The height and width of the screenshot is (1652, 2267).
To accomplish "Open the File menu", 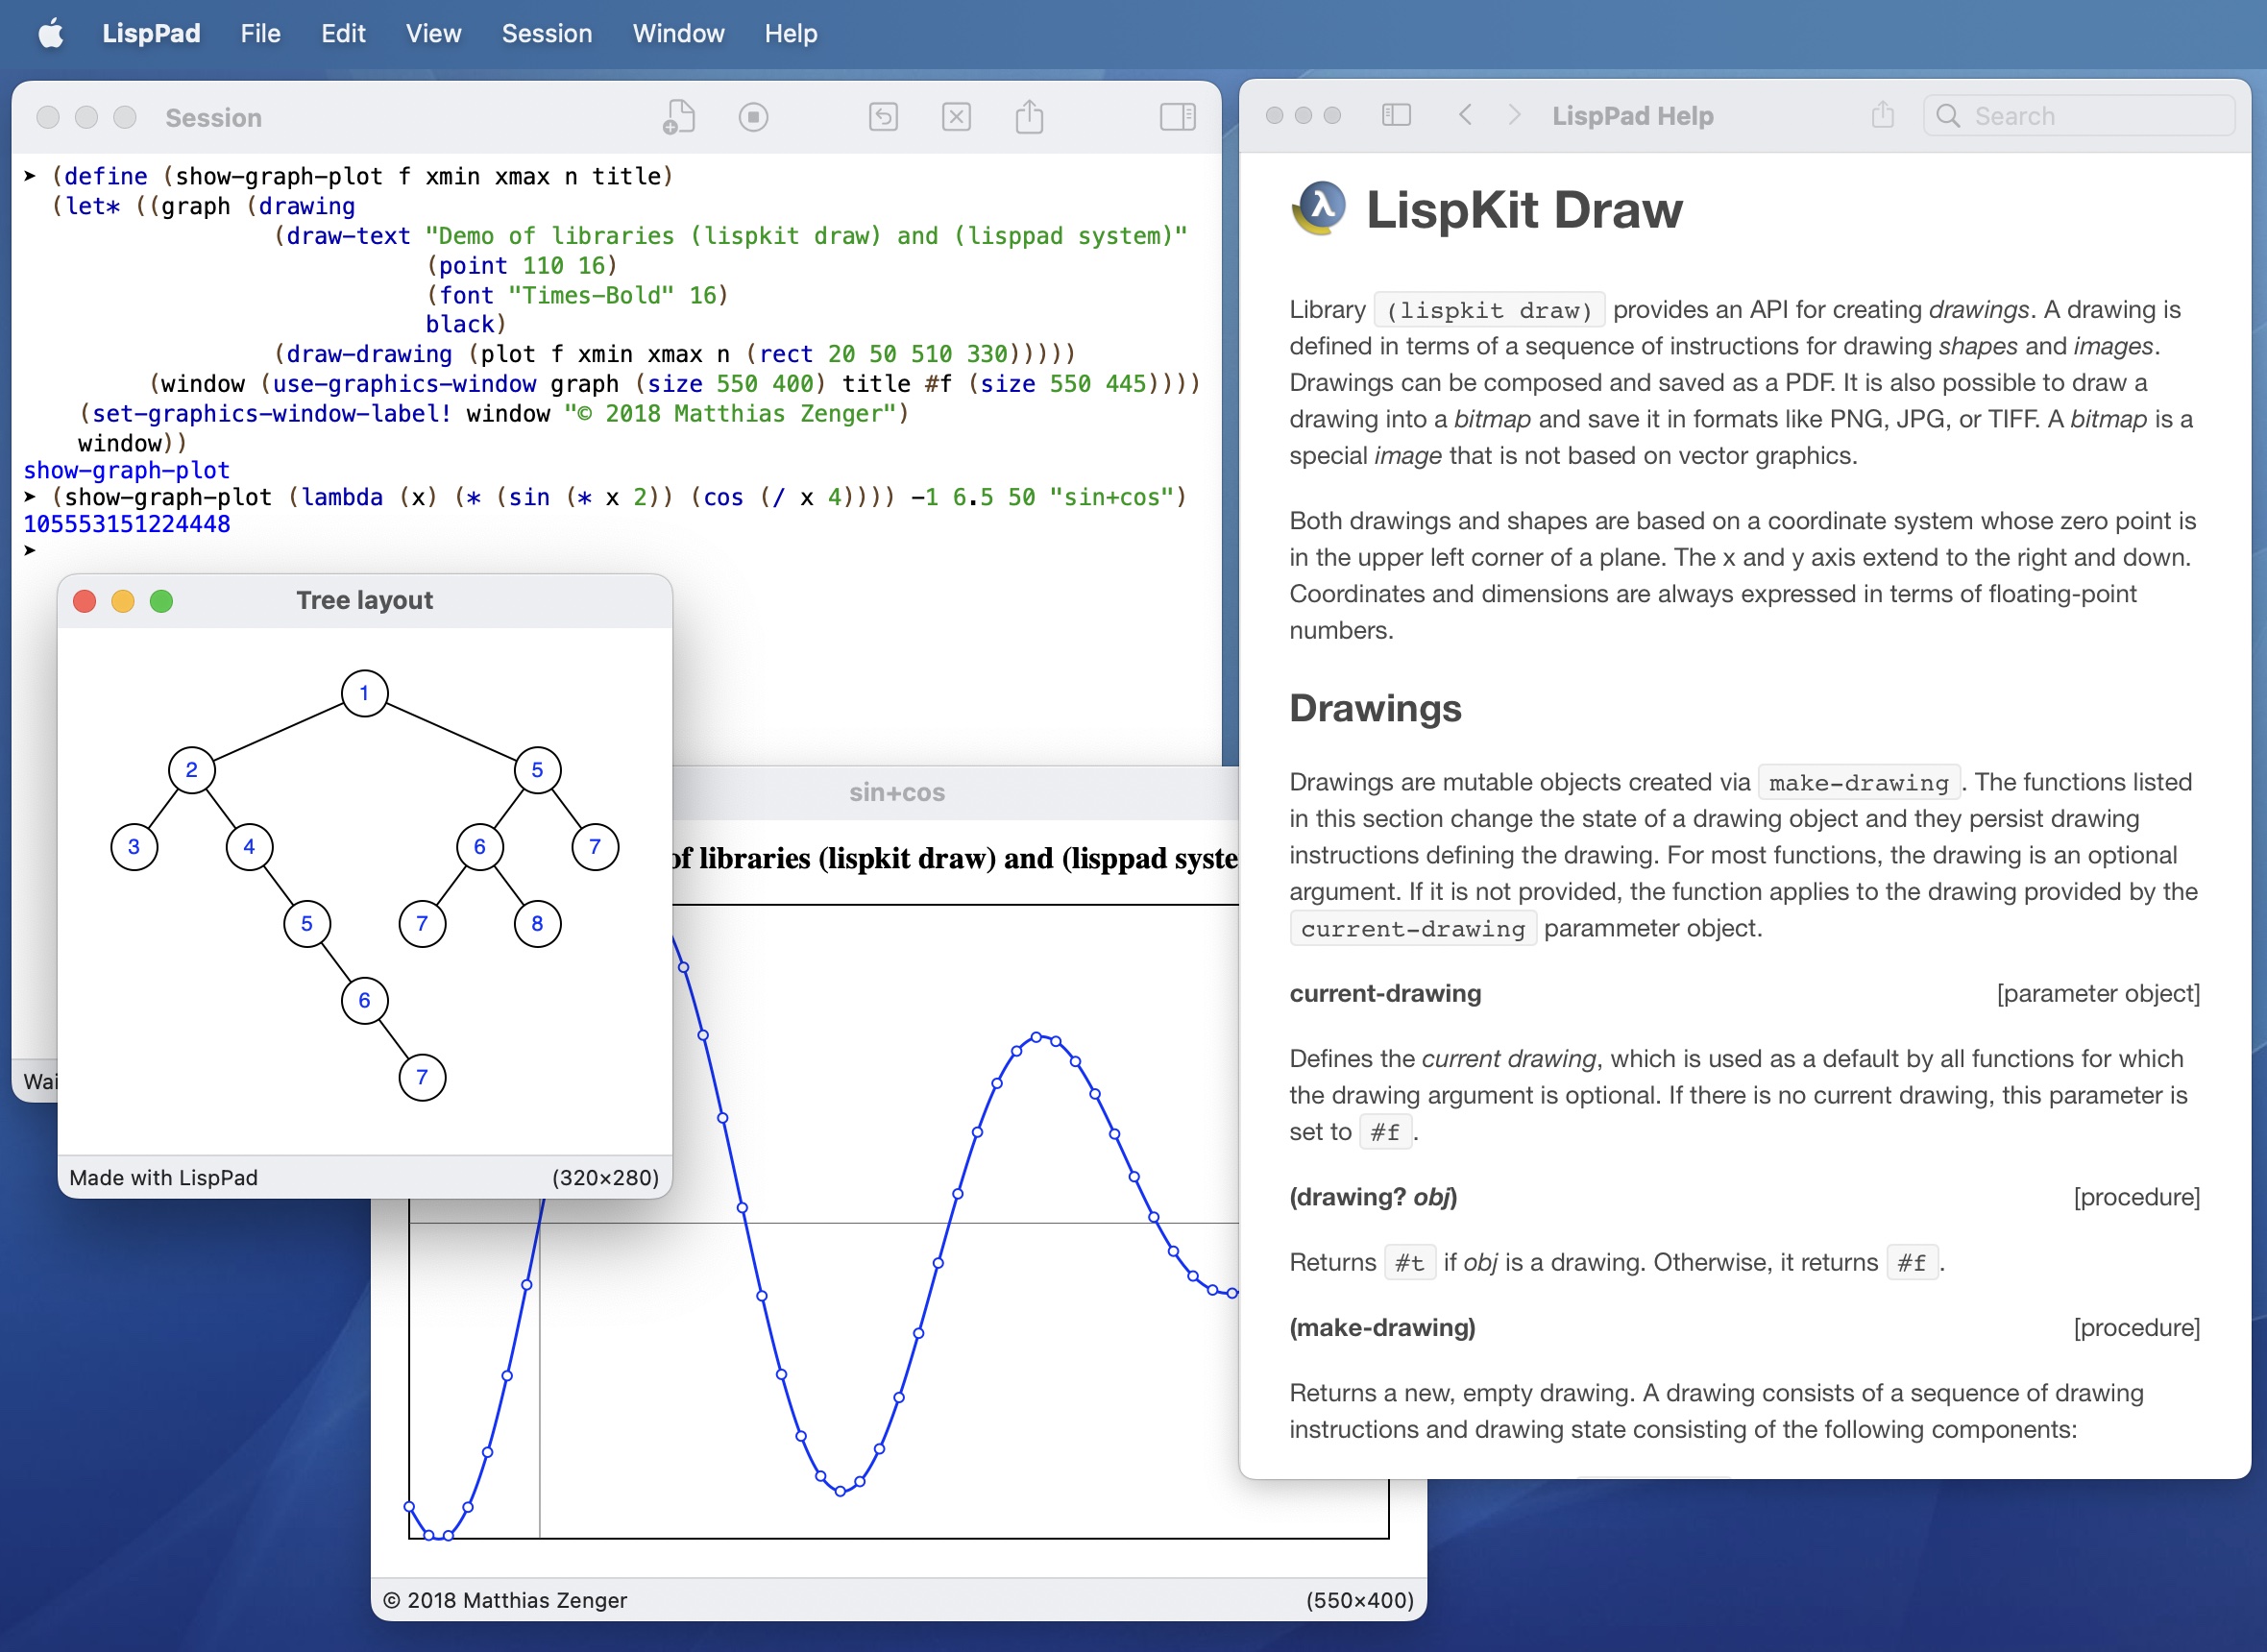I will coord(260,33).
